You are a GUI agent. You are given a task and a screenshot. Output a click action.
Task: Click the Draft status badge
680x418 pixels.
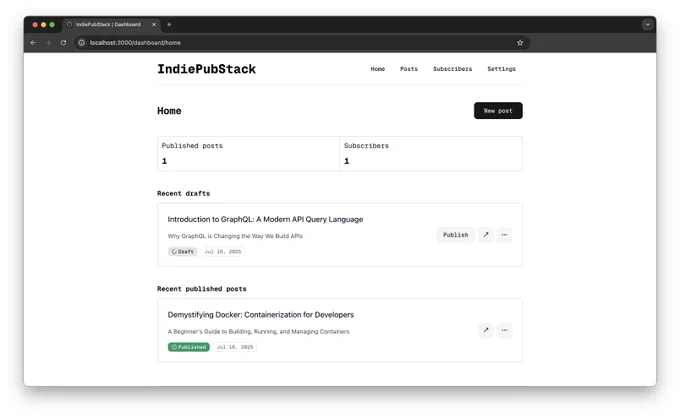pyautogui.click(x=183, y=251)
